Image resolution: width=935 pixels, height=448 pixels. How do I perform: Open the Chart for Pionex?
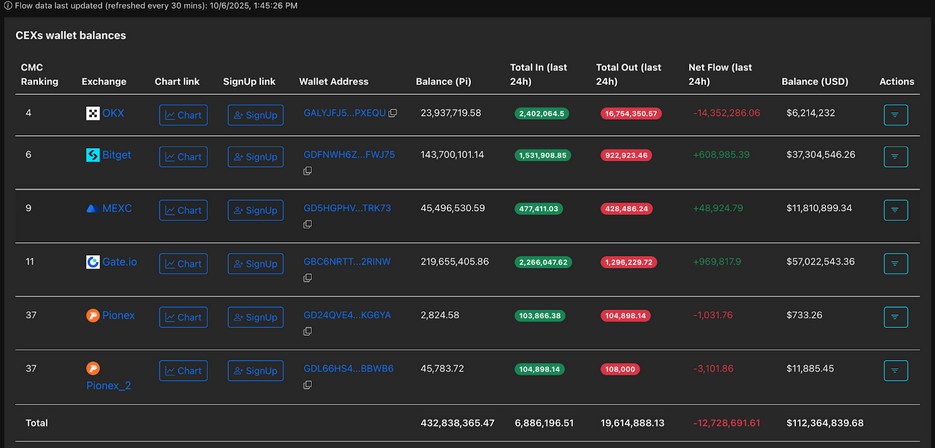pyautogui.click(x=183, y=317)
